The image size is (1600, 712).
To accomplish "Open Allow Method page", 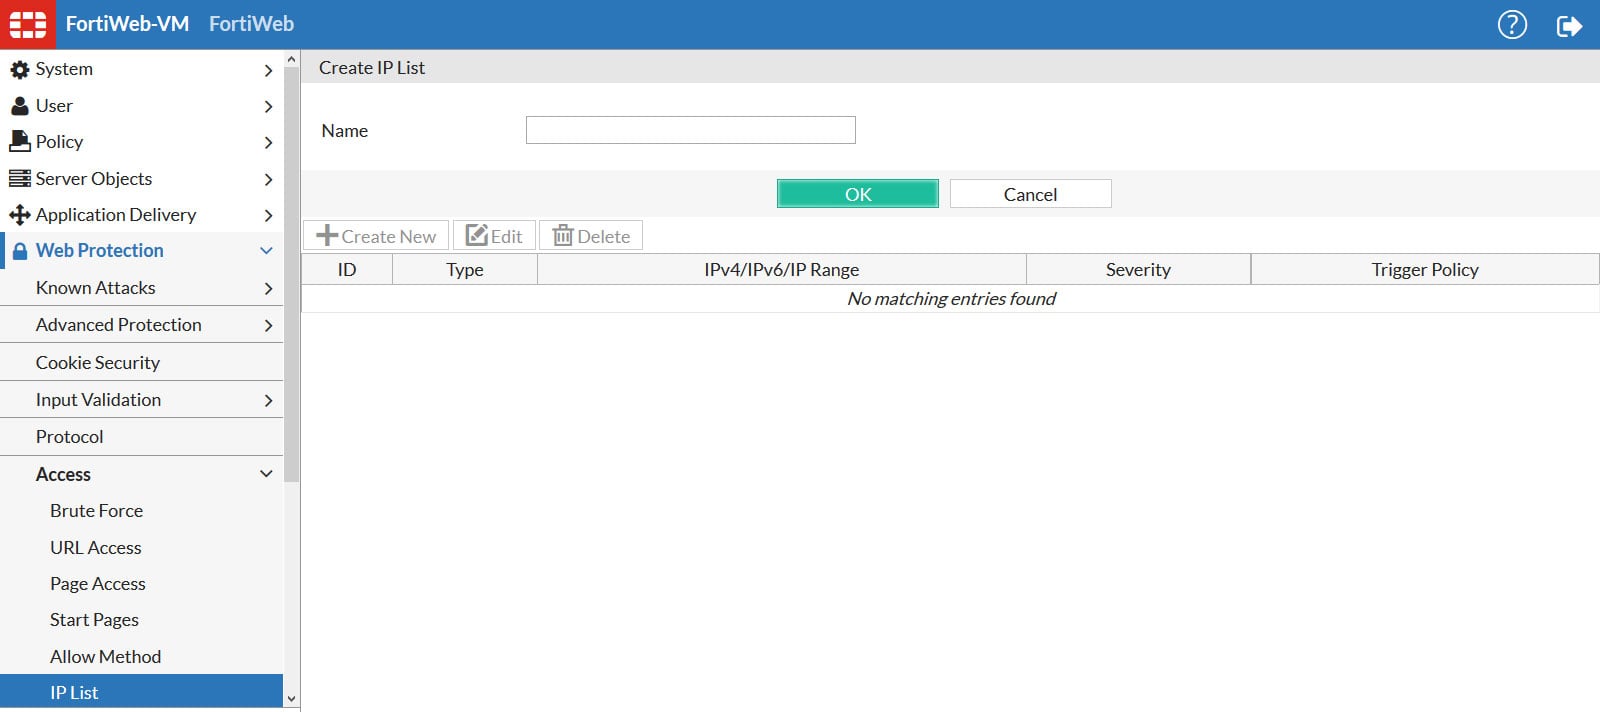I will tap(142, 657).
